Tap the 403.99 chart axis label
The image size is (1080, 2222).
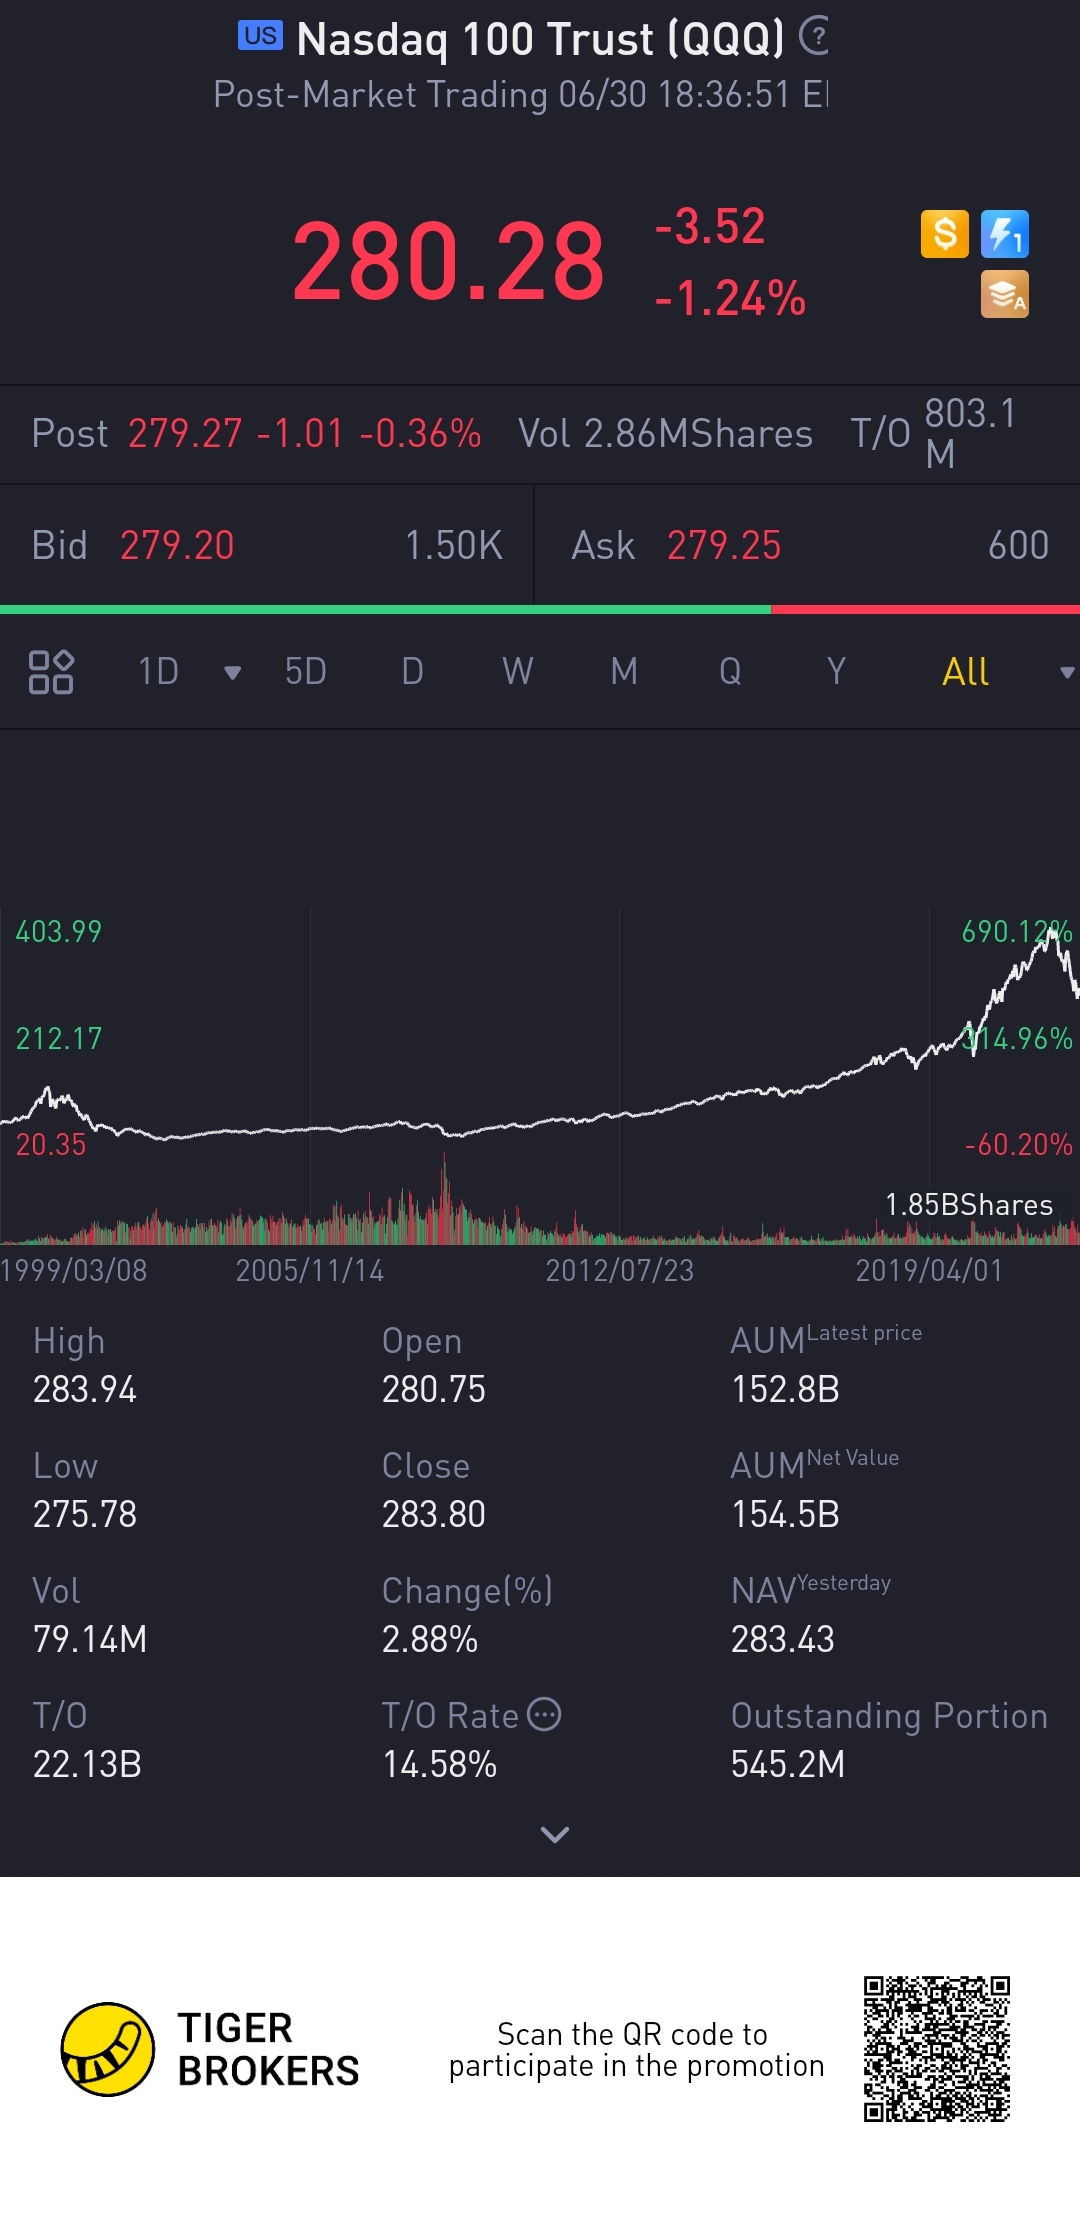(x=59, y=932)
